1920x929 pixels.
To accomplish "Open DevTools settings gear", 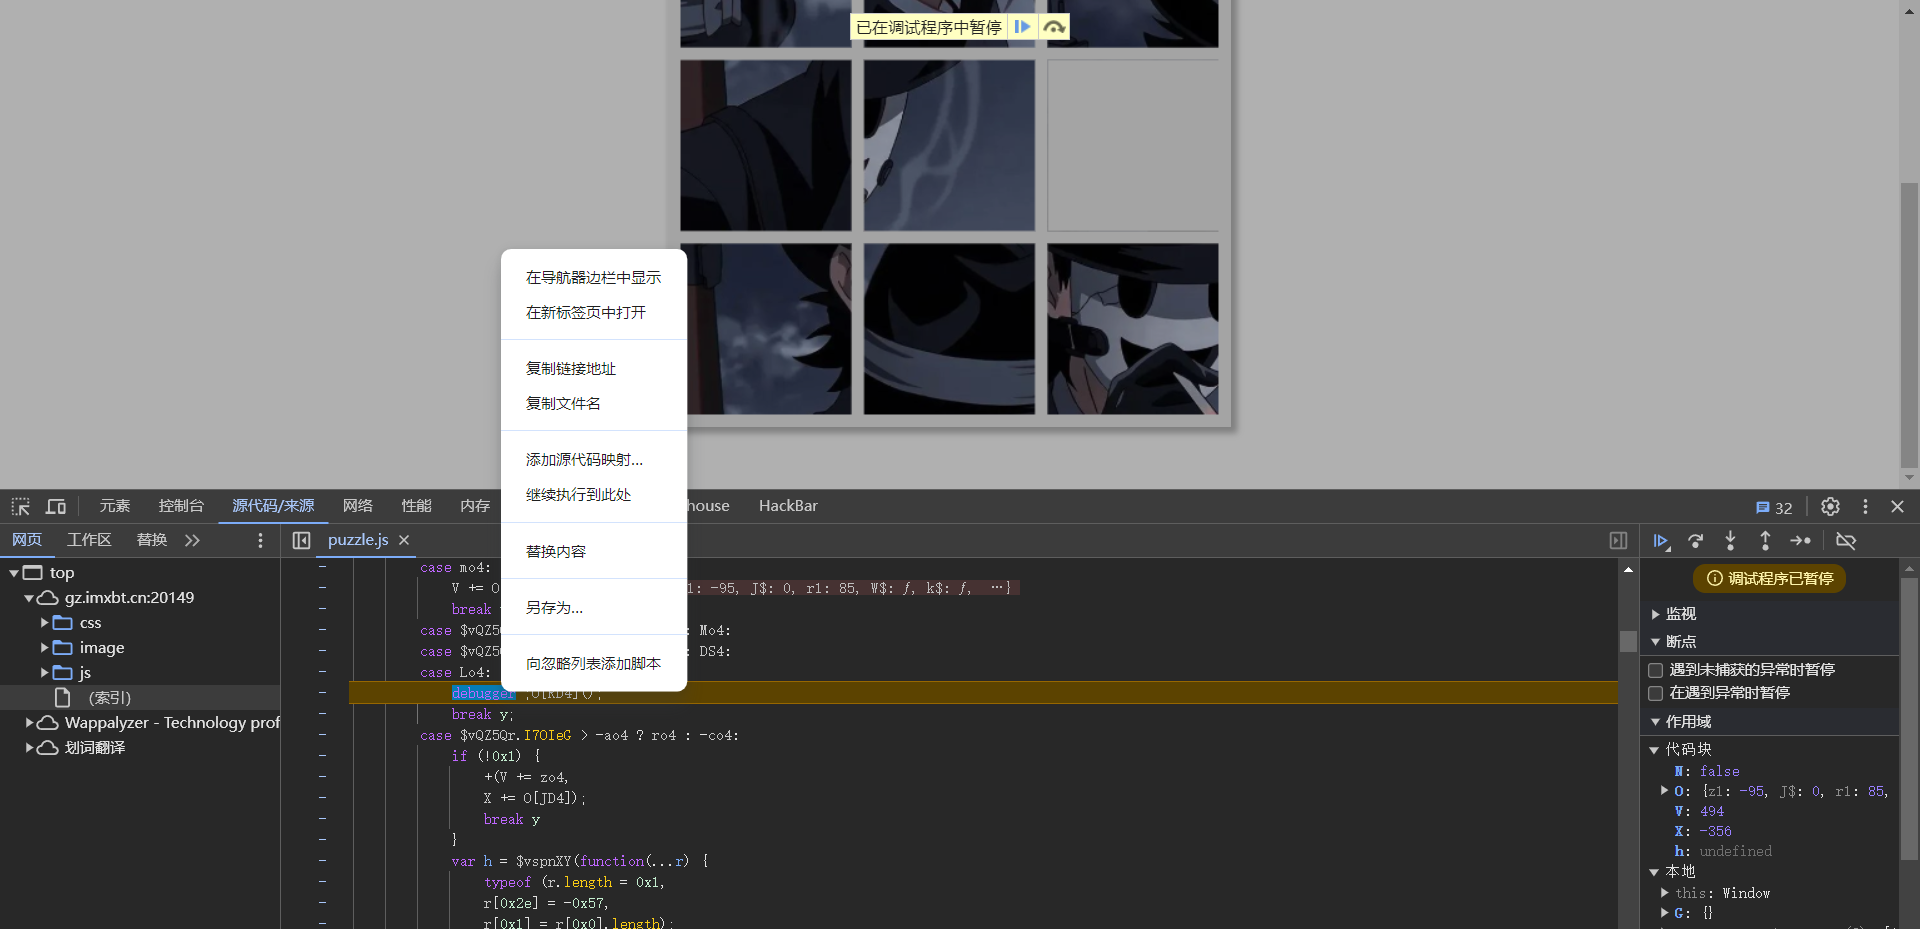I will (1830, 507).
